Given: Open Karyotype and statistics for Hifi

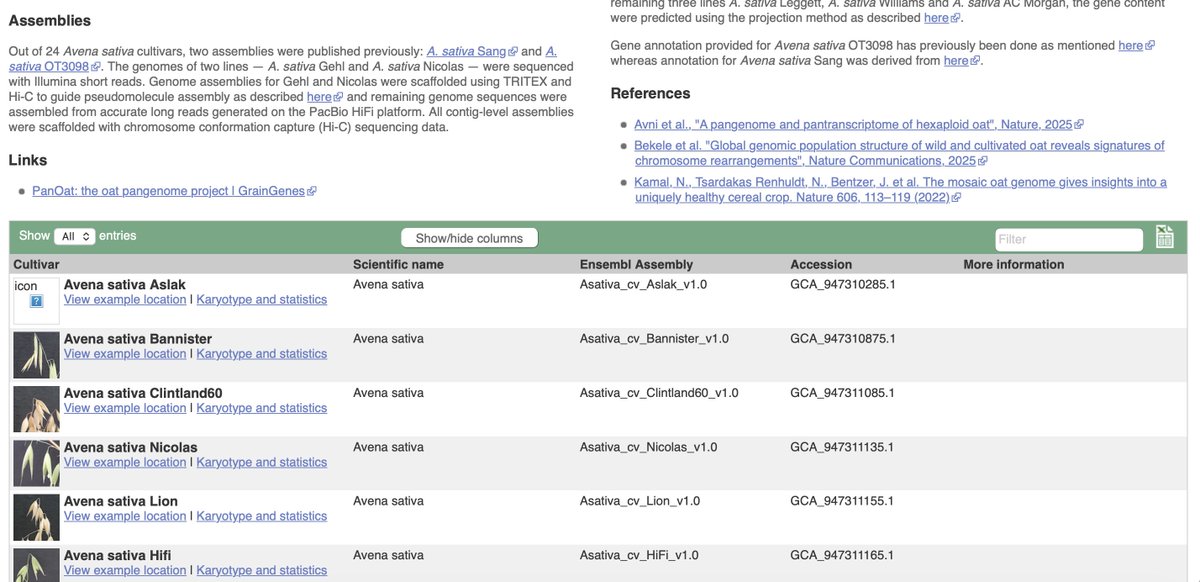Looking at the screenshot, I should (x=262, y=569).
